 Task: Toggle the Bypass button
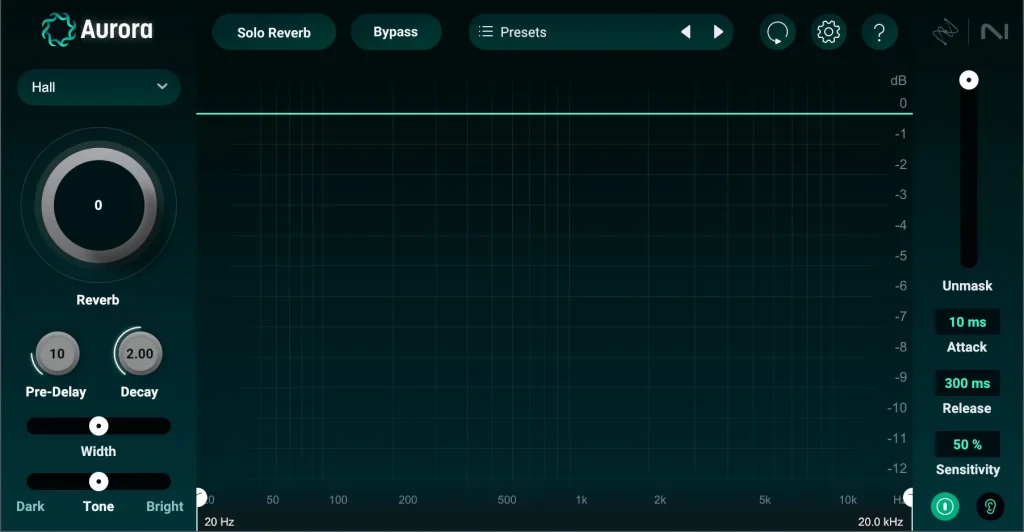click(x=395, y=32)
